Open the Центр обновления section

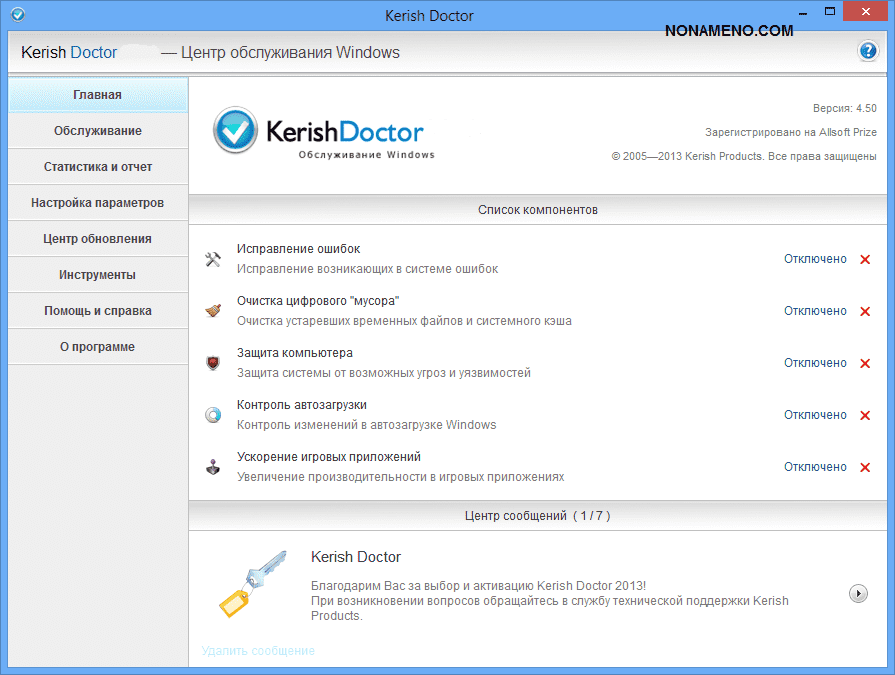click(97, 239)
